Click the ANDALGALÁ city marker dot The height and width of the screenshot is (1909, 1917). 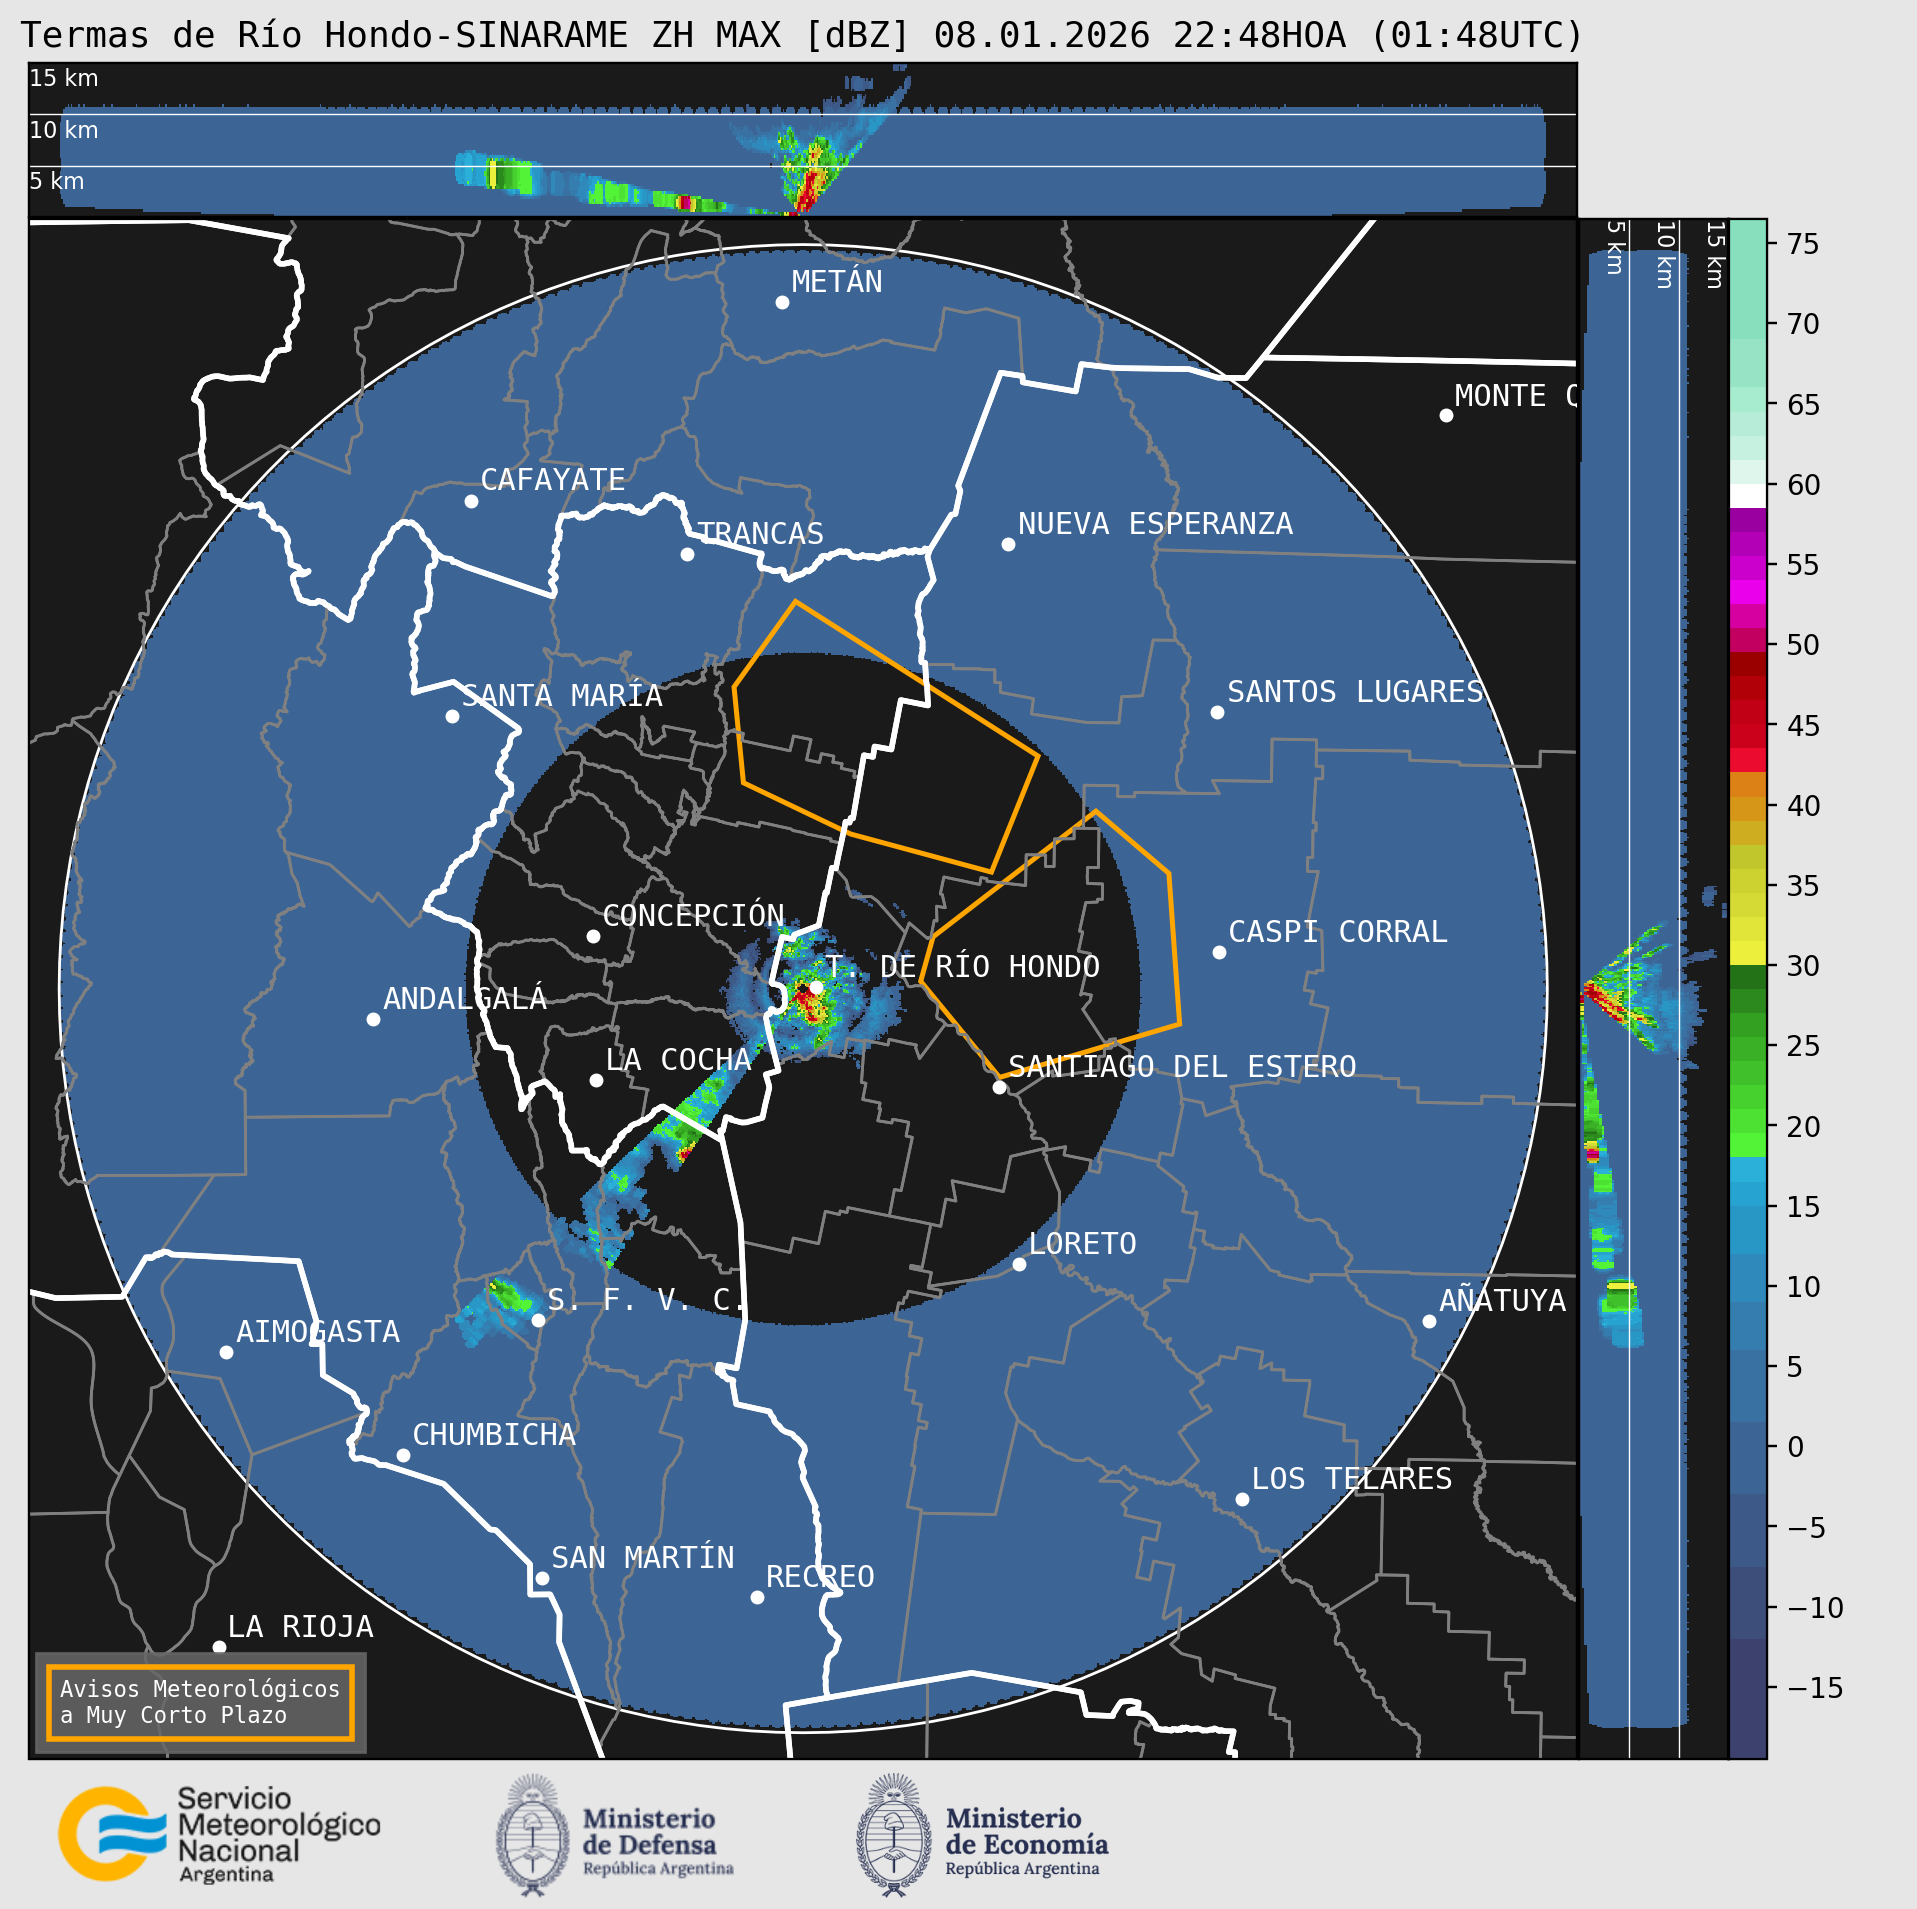(373, 1019)
